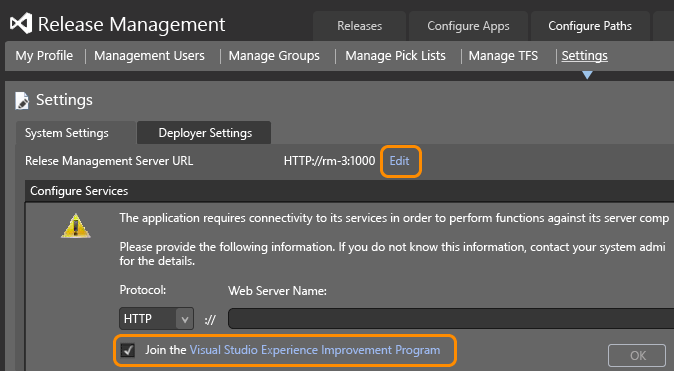Open Manage Groups section
The image size is (674, 371).
point(274,55)
